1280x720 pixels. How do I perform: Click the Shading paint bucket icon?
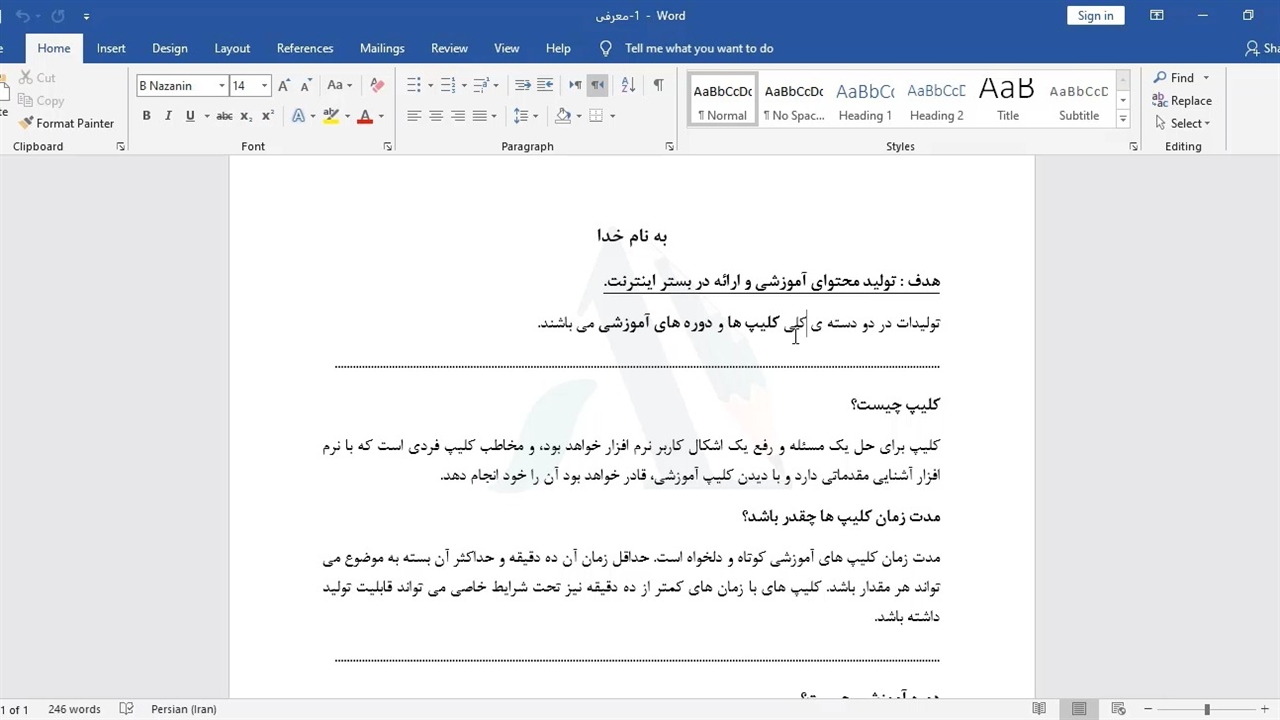click(x=563, y=116)
